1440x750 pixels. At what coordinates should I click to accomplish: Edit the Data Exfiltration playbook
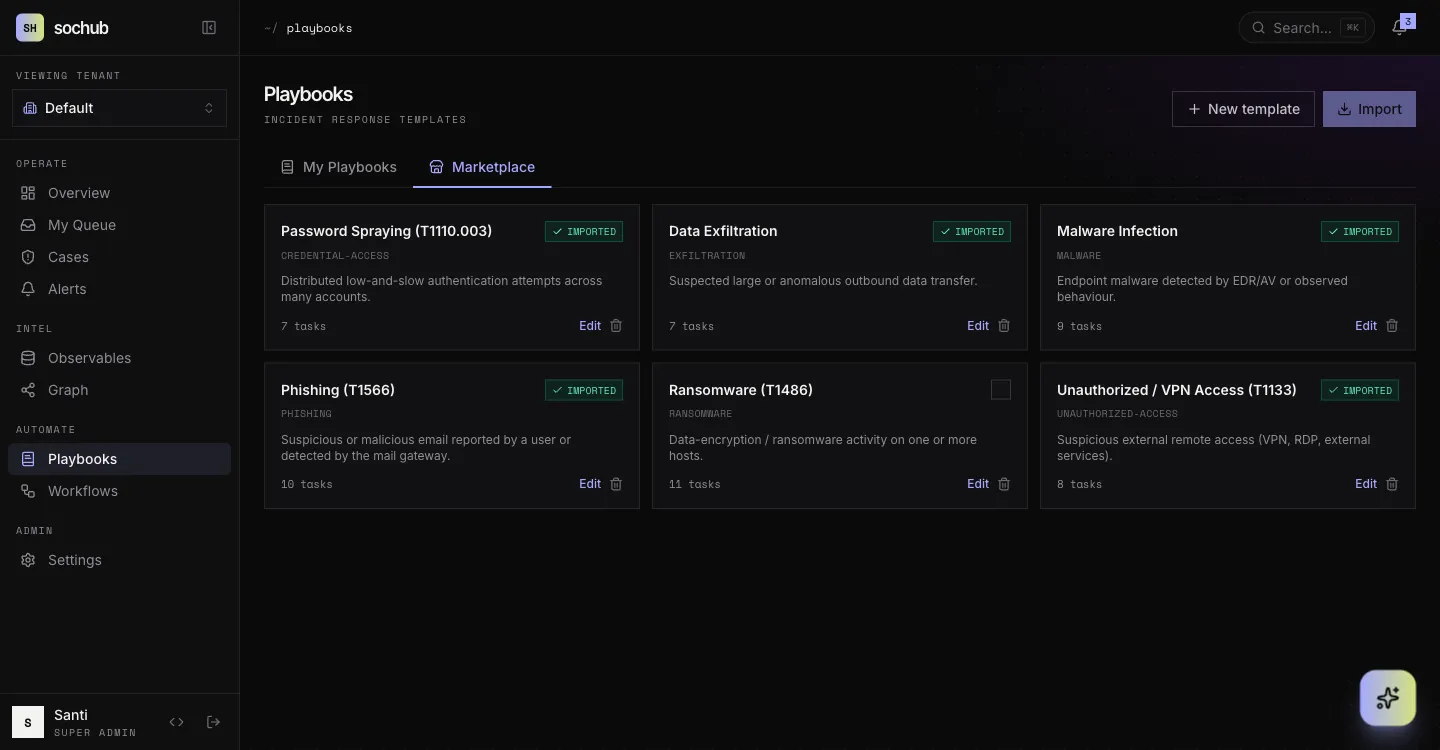(978, 326)
